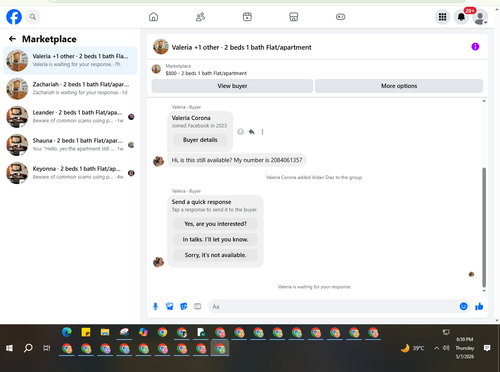
Task: Open the purple conversation information icon
Action: point(475,47)
